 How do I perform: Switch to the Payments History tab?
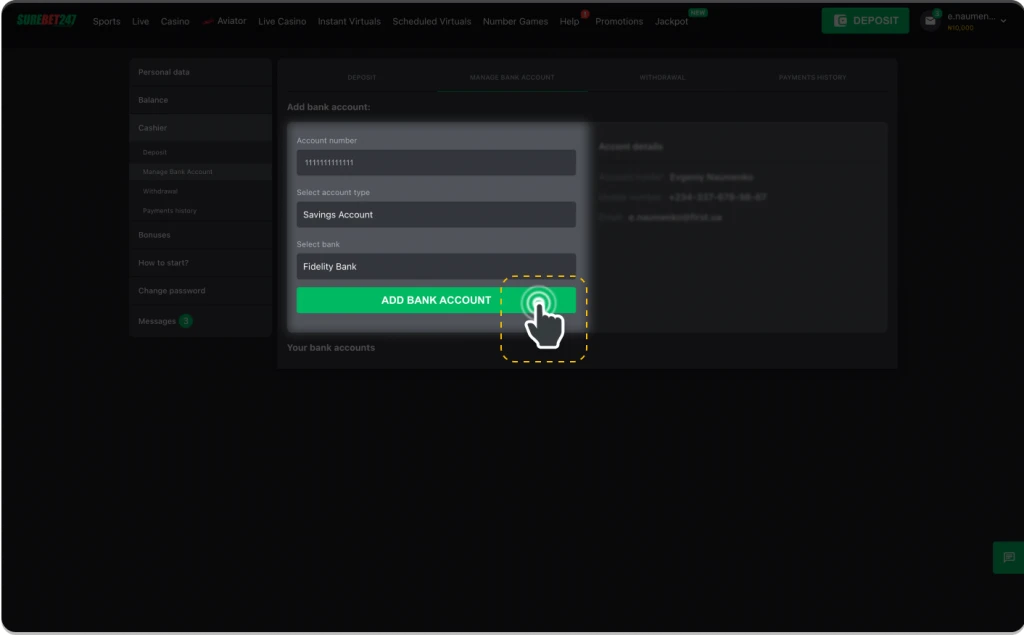[x=812, y=77]
